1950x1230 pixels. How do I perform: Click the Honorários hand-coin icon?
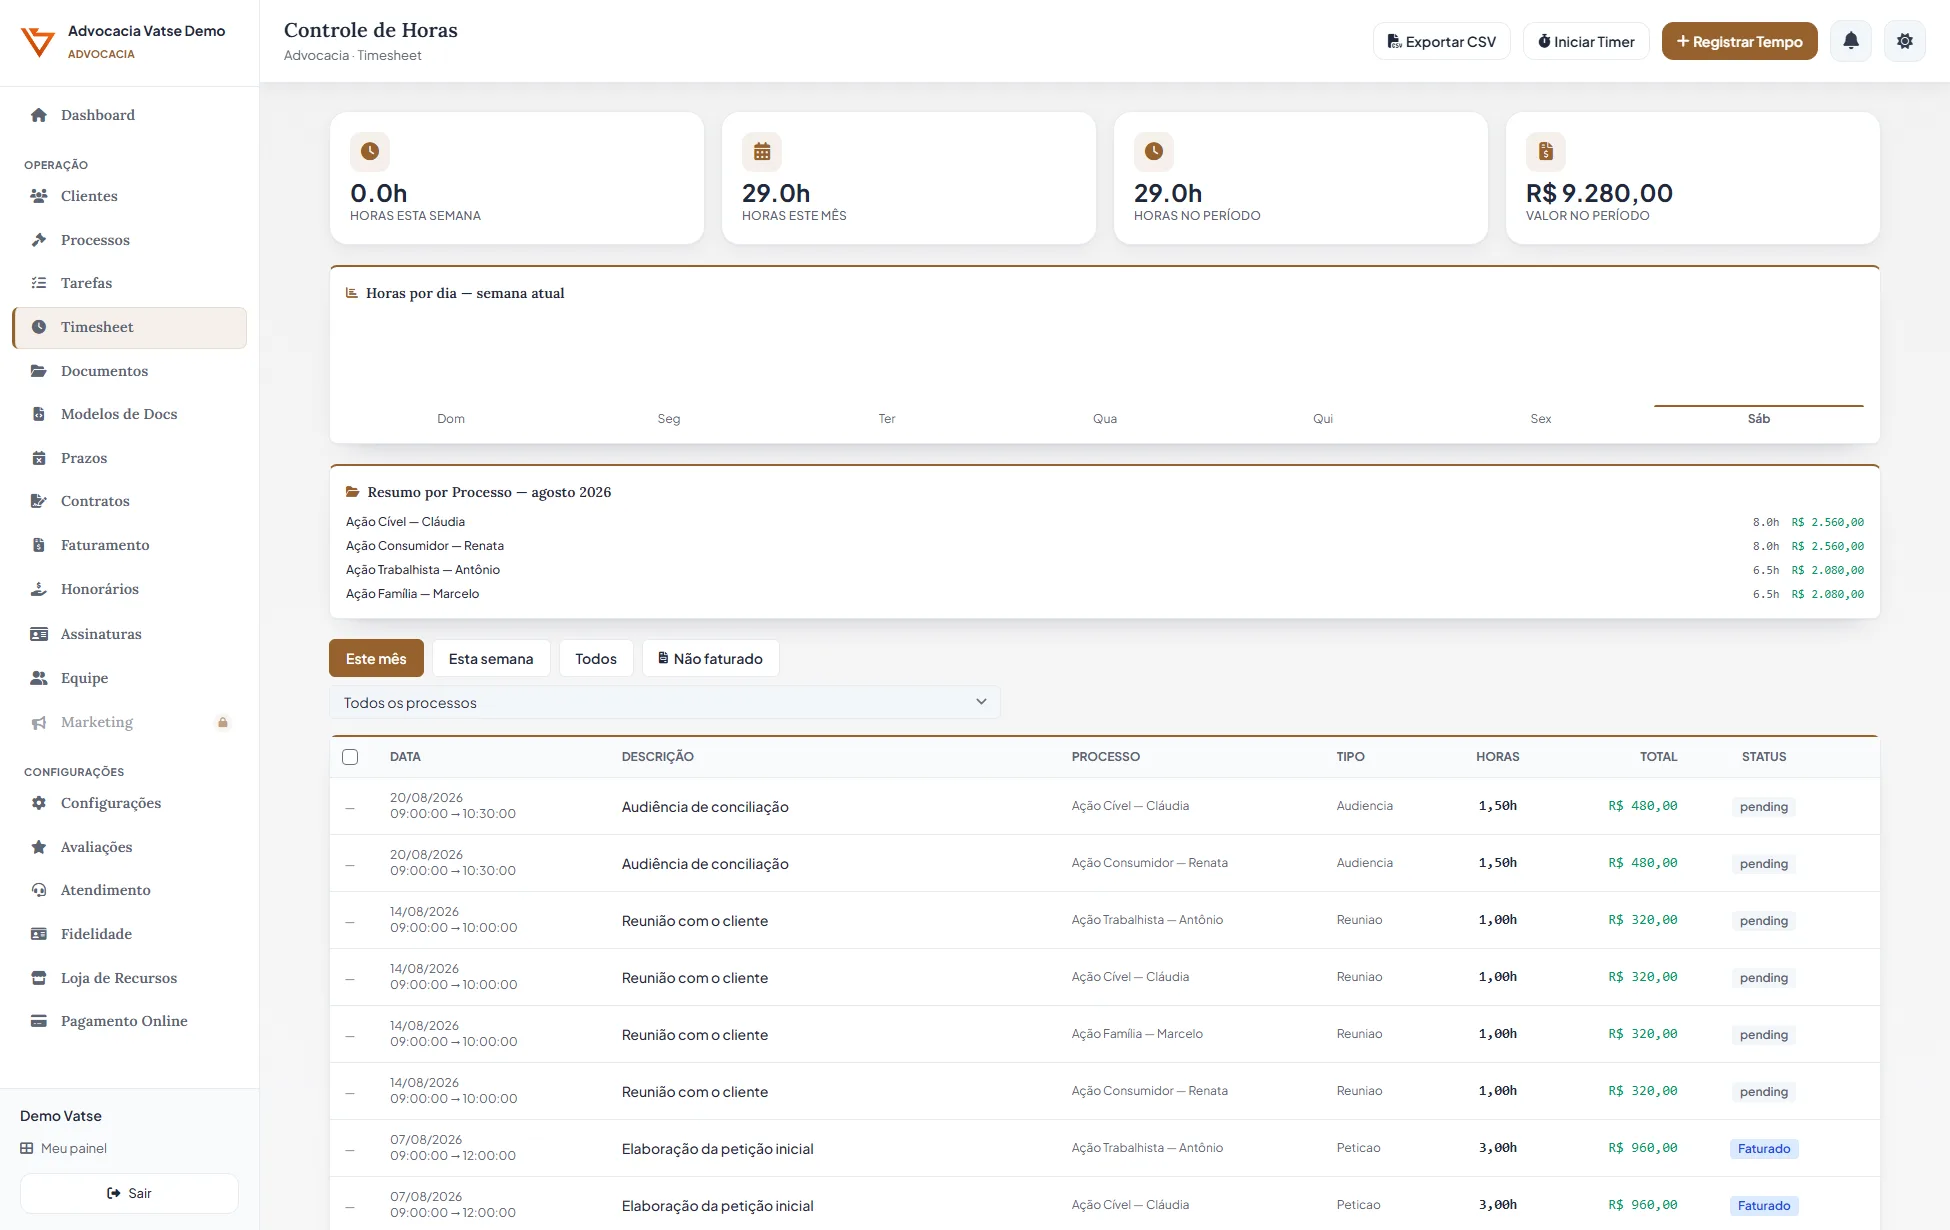pyautogui.click(x=39, y=589)
